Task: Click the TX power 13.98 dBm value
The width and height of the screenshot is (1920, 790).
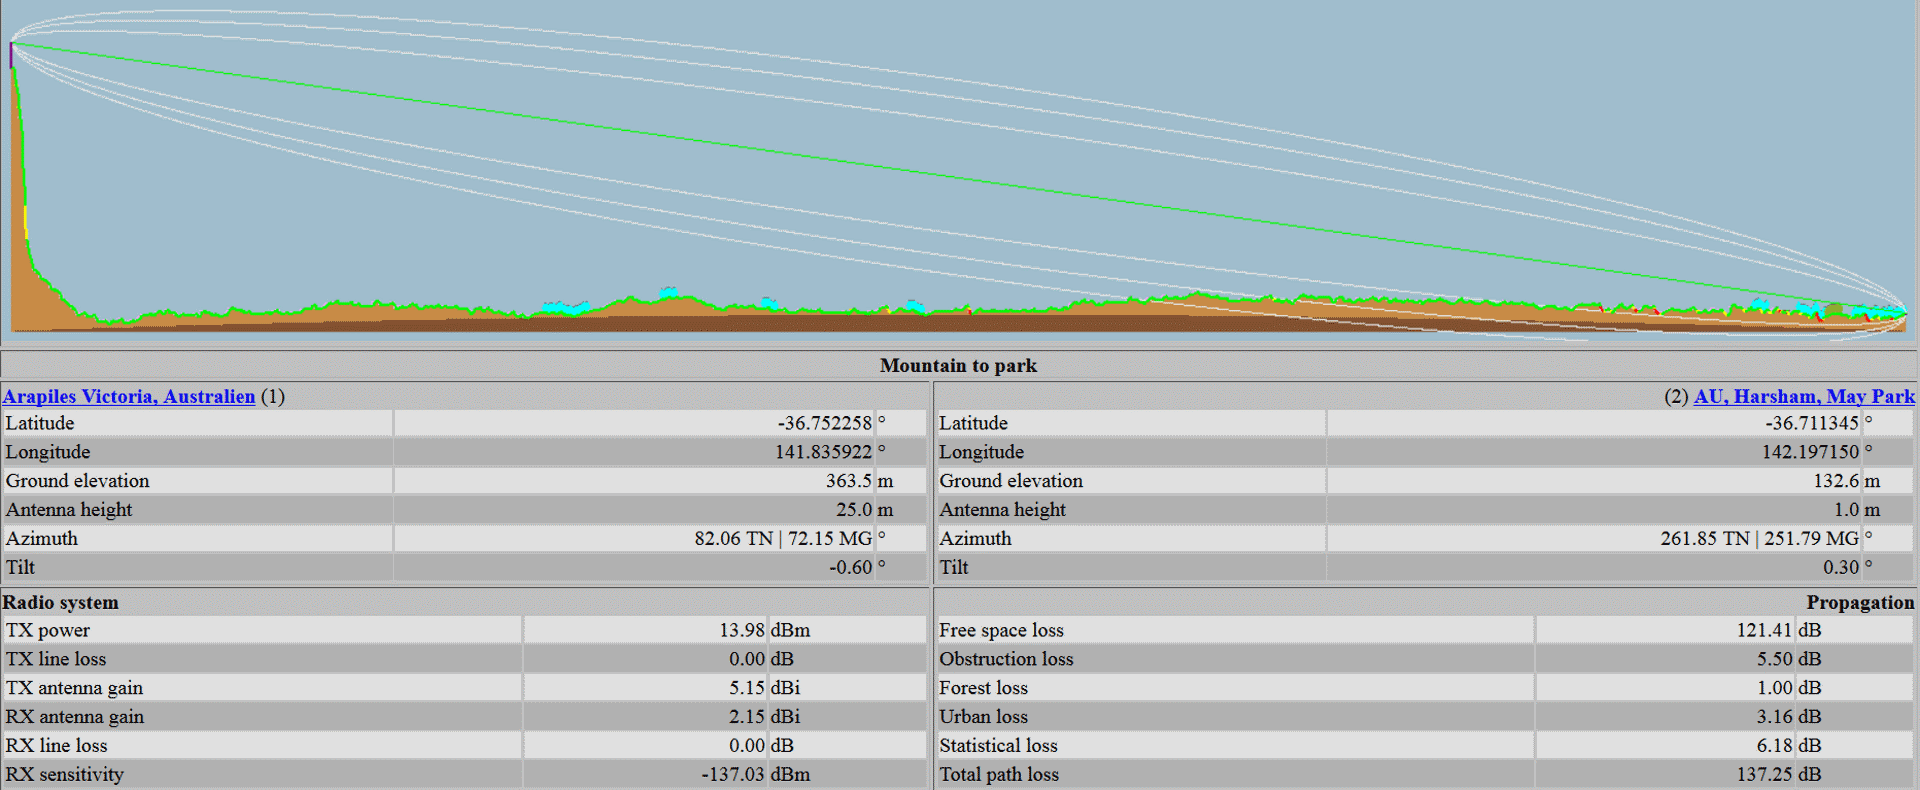Action: coord(741,631)
